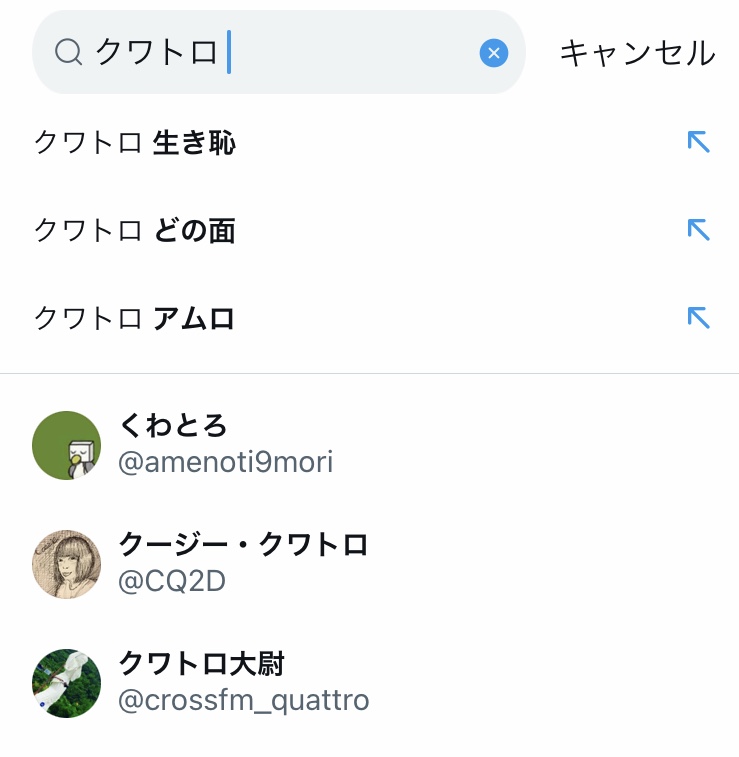Click the クージー・クワトロ account name
The image size is (739, 757).
pyautogui.click(x=244, y=545)
